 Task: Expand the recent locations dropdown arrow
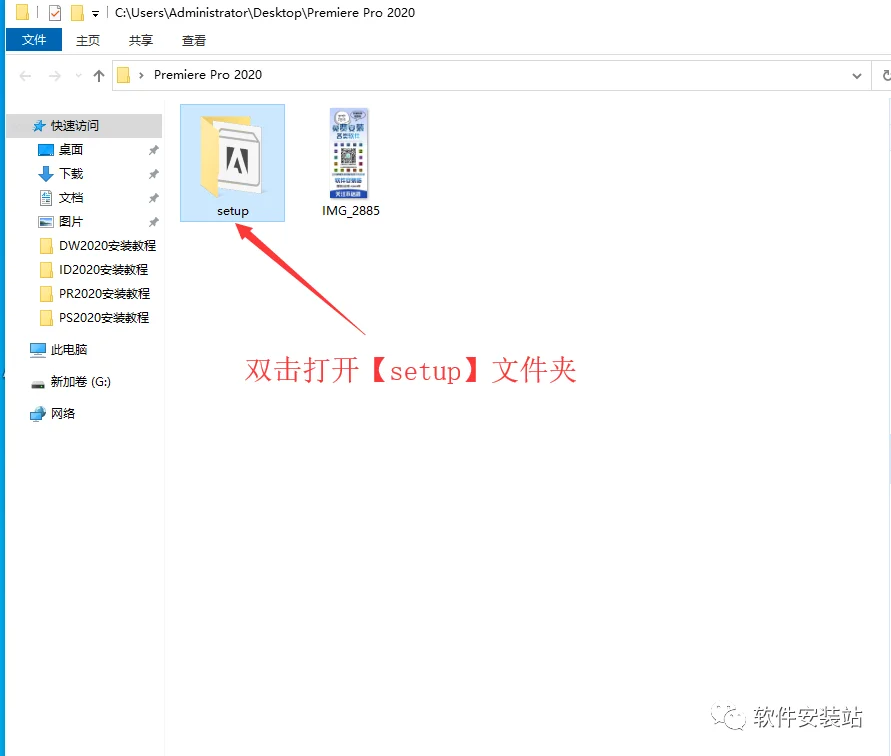[78, 76]
